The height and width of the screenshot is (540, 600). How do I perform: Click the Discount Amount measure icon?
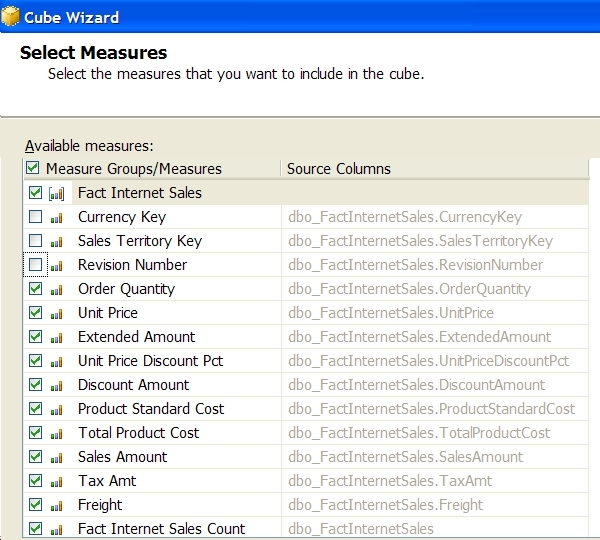coord(56,386)
